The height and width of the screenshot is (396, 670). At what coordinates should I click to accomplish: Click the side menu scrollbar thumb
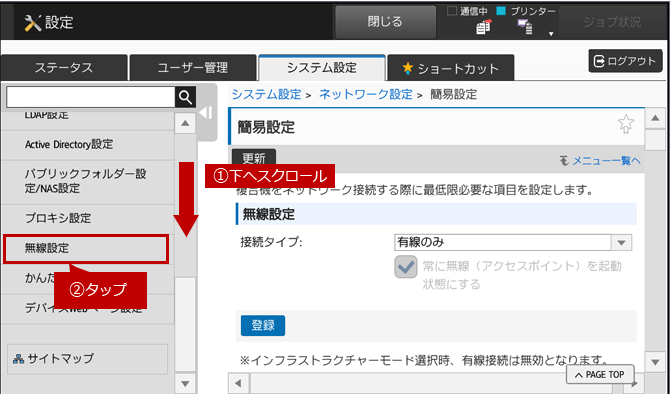coord(185,324)
